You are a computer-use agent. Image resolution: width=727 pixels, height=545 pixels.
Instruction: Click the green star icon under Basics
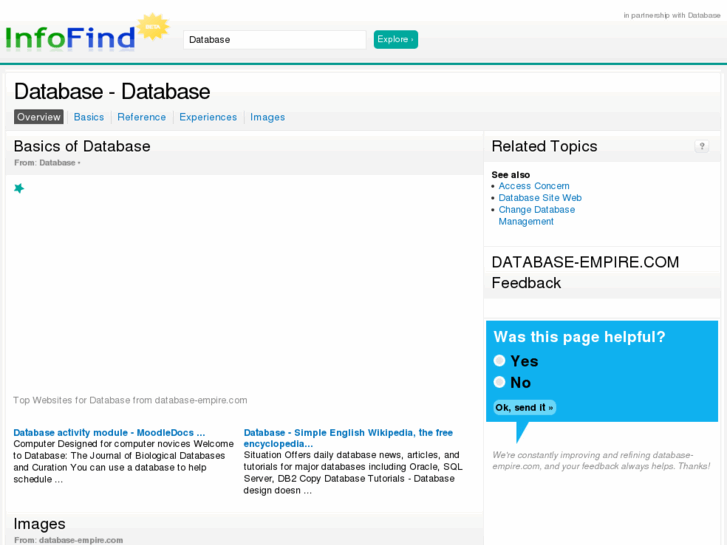(x=19, y=188)
